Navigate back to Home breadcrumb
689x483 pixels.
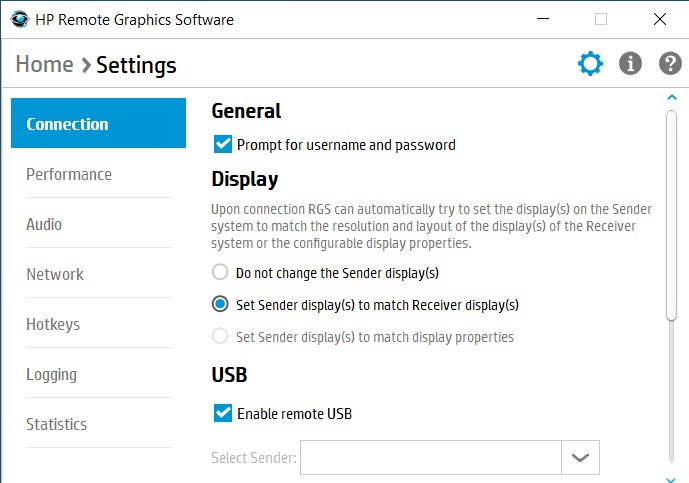[x=44, y=65]
